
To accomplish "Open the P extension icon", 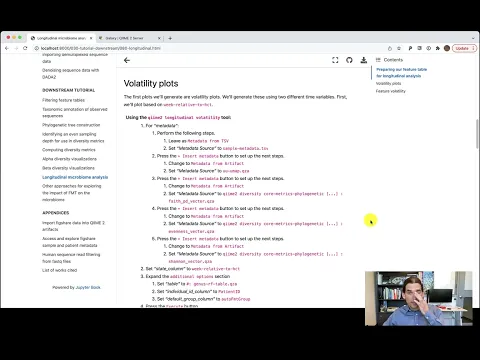I will tap(410, 48).
